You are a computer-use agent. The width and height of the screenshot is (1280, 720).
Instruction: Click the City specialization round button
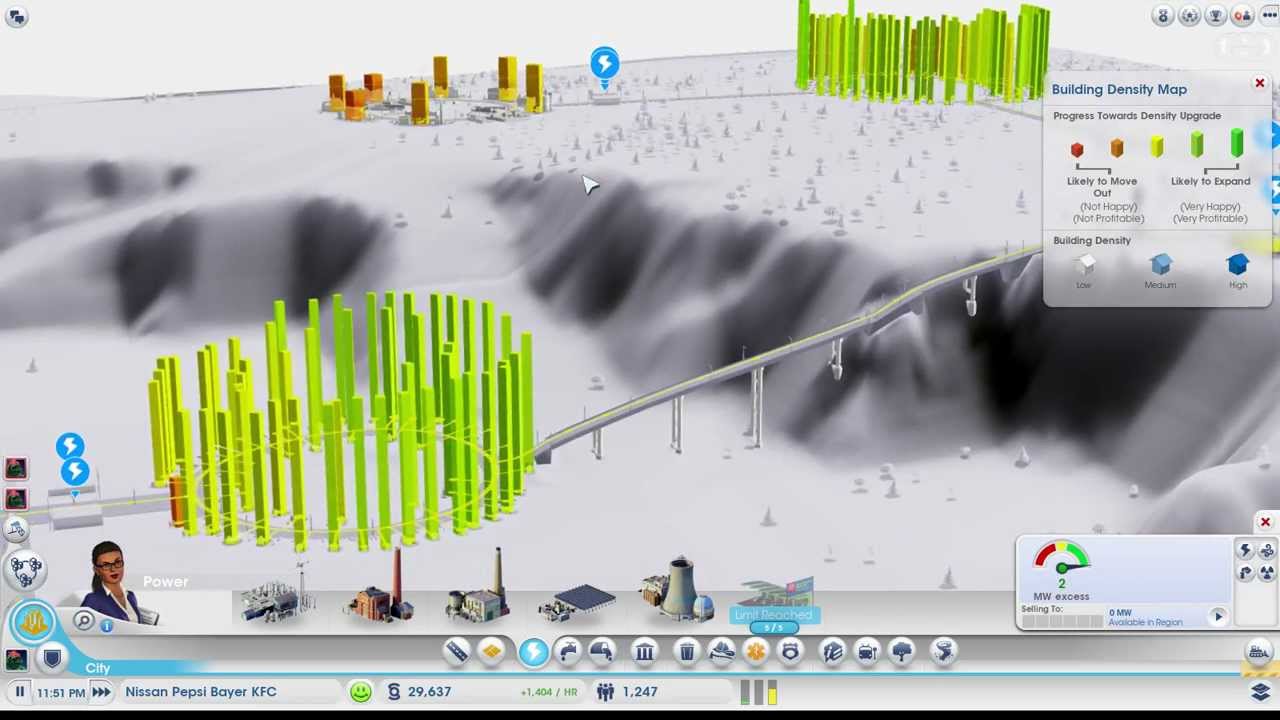(33, 622)
